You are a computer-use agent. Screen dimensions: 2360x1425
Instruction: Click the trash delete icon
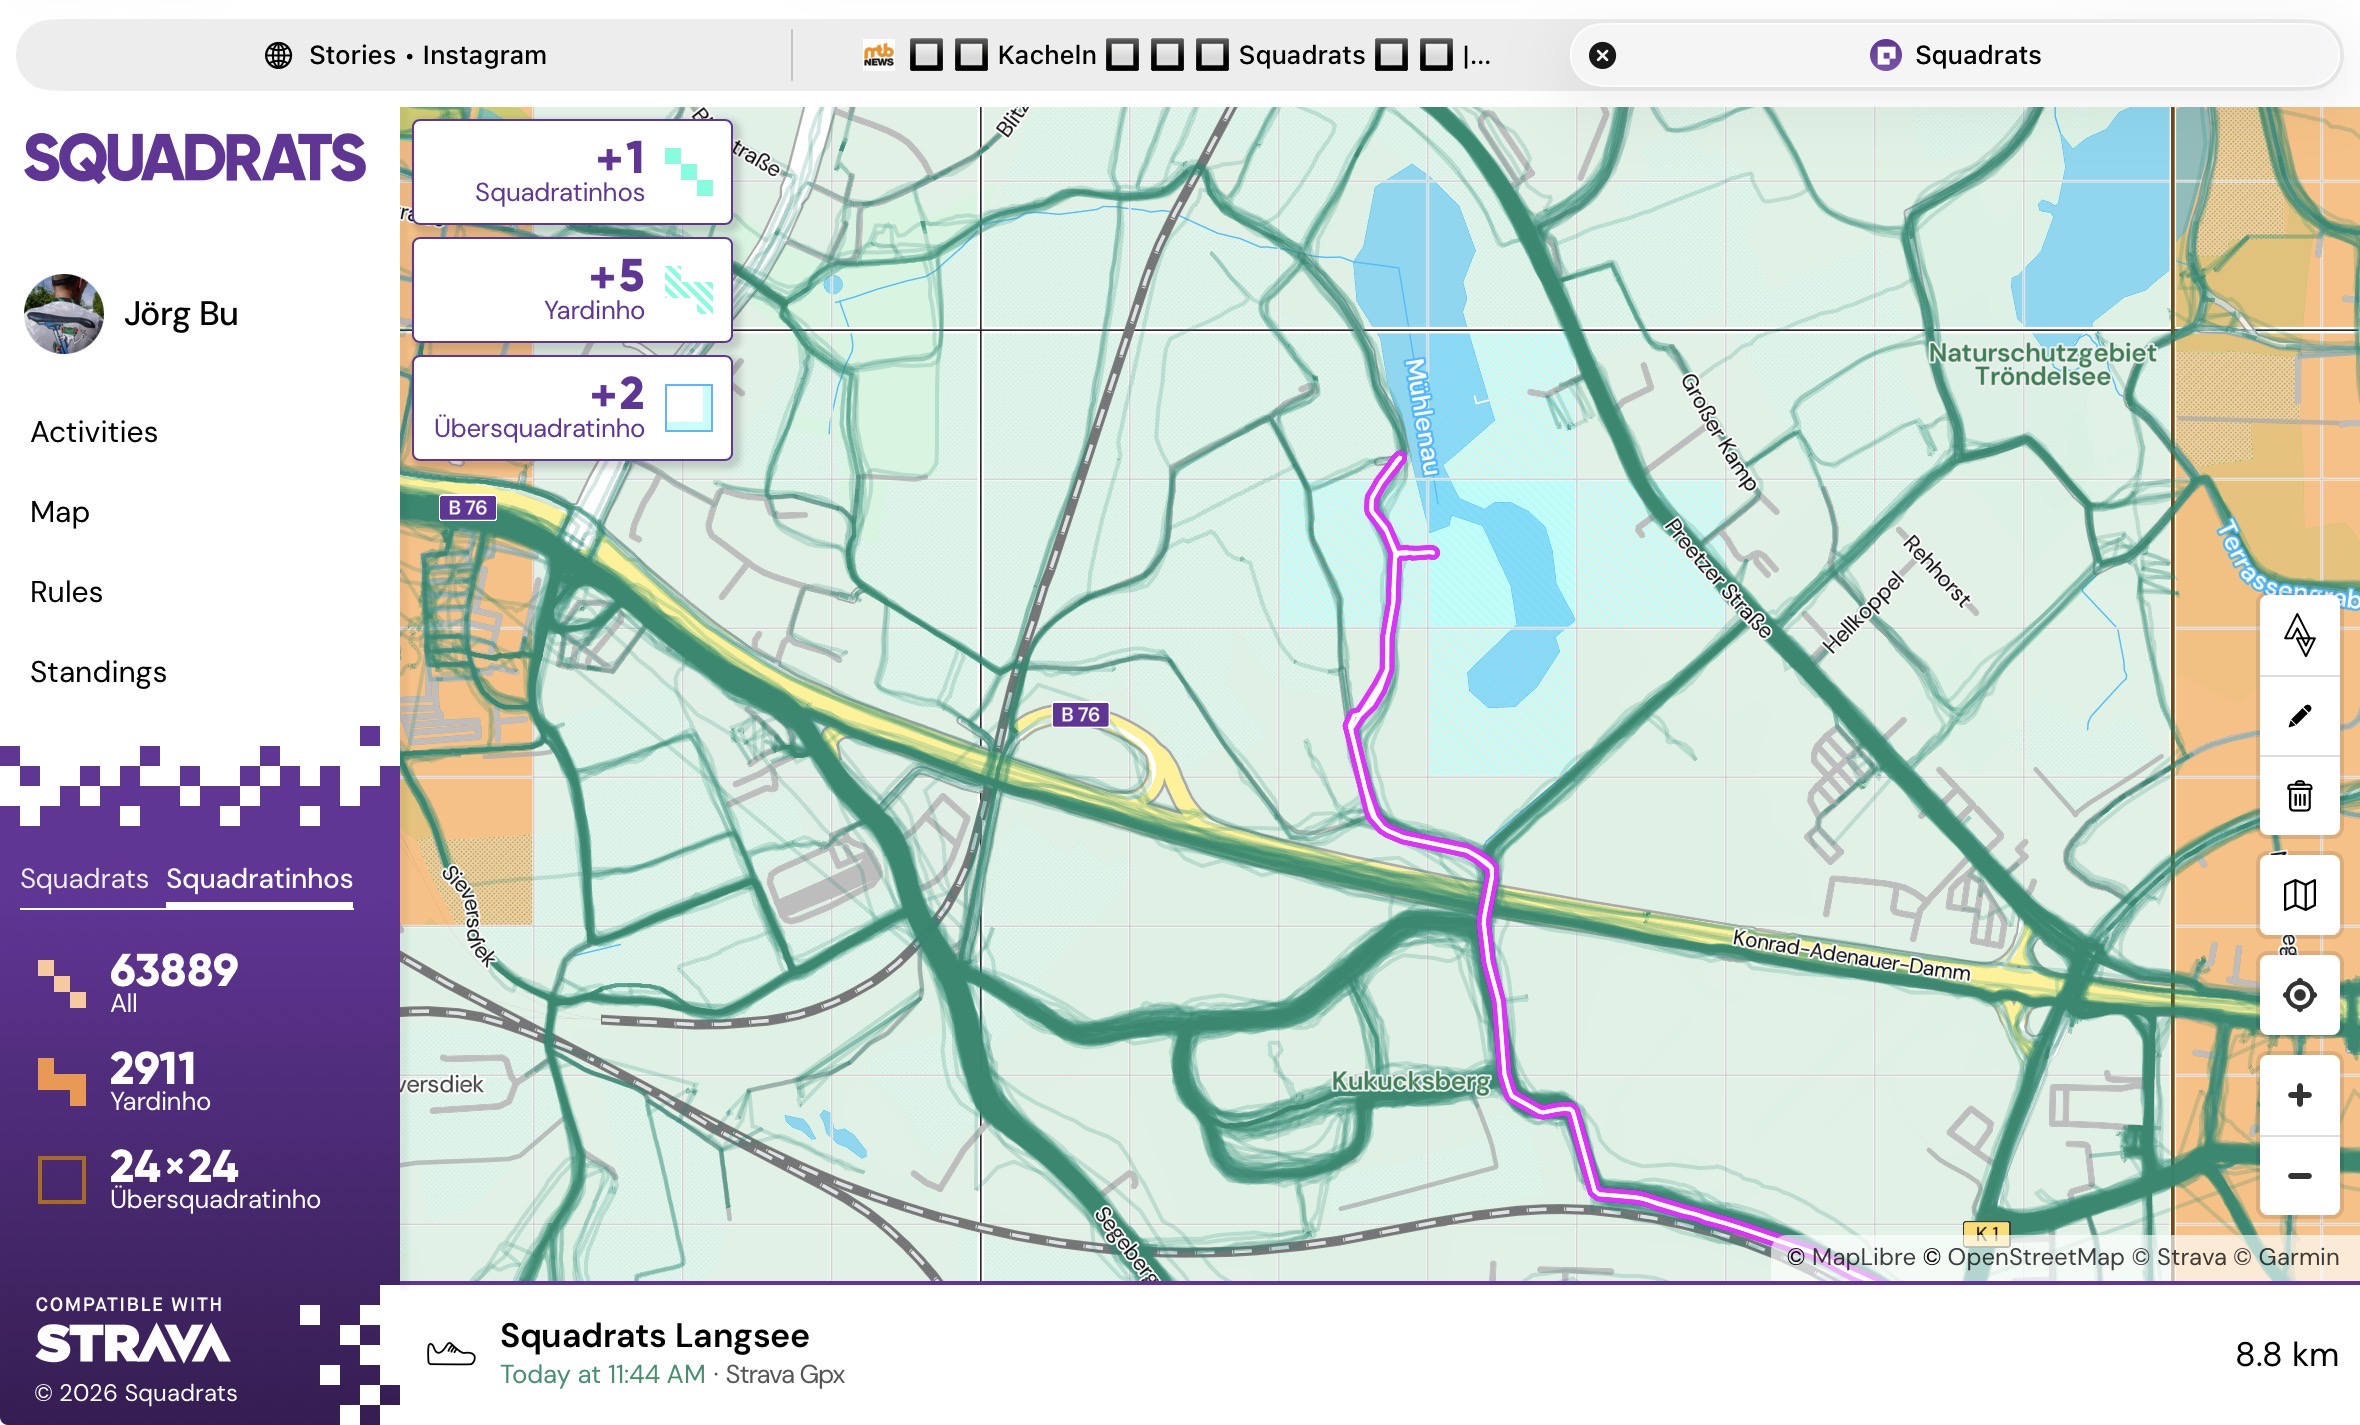[2299, 796]
